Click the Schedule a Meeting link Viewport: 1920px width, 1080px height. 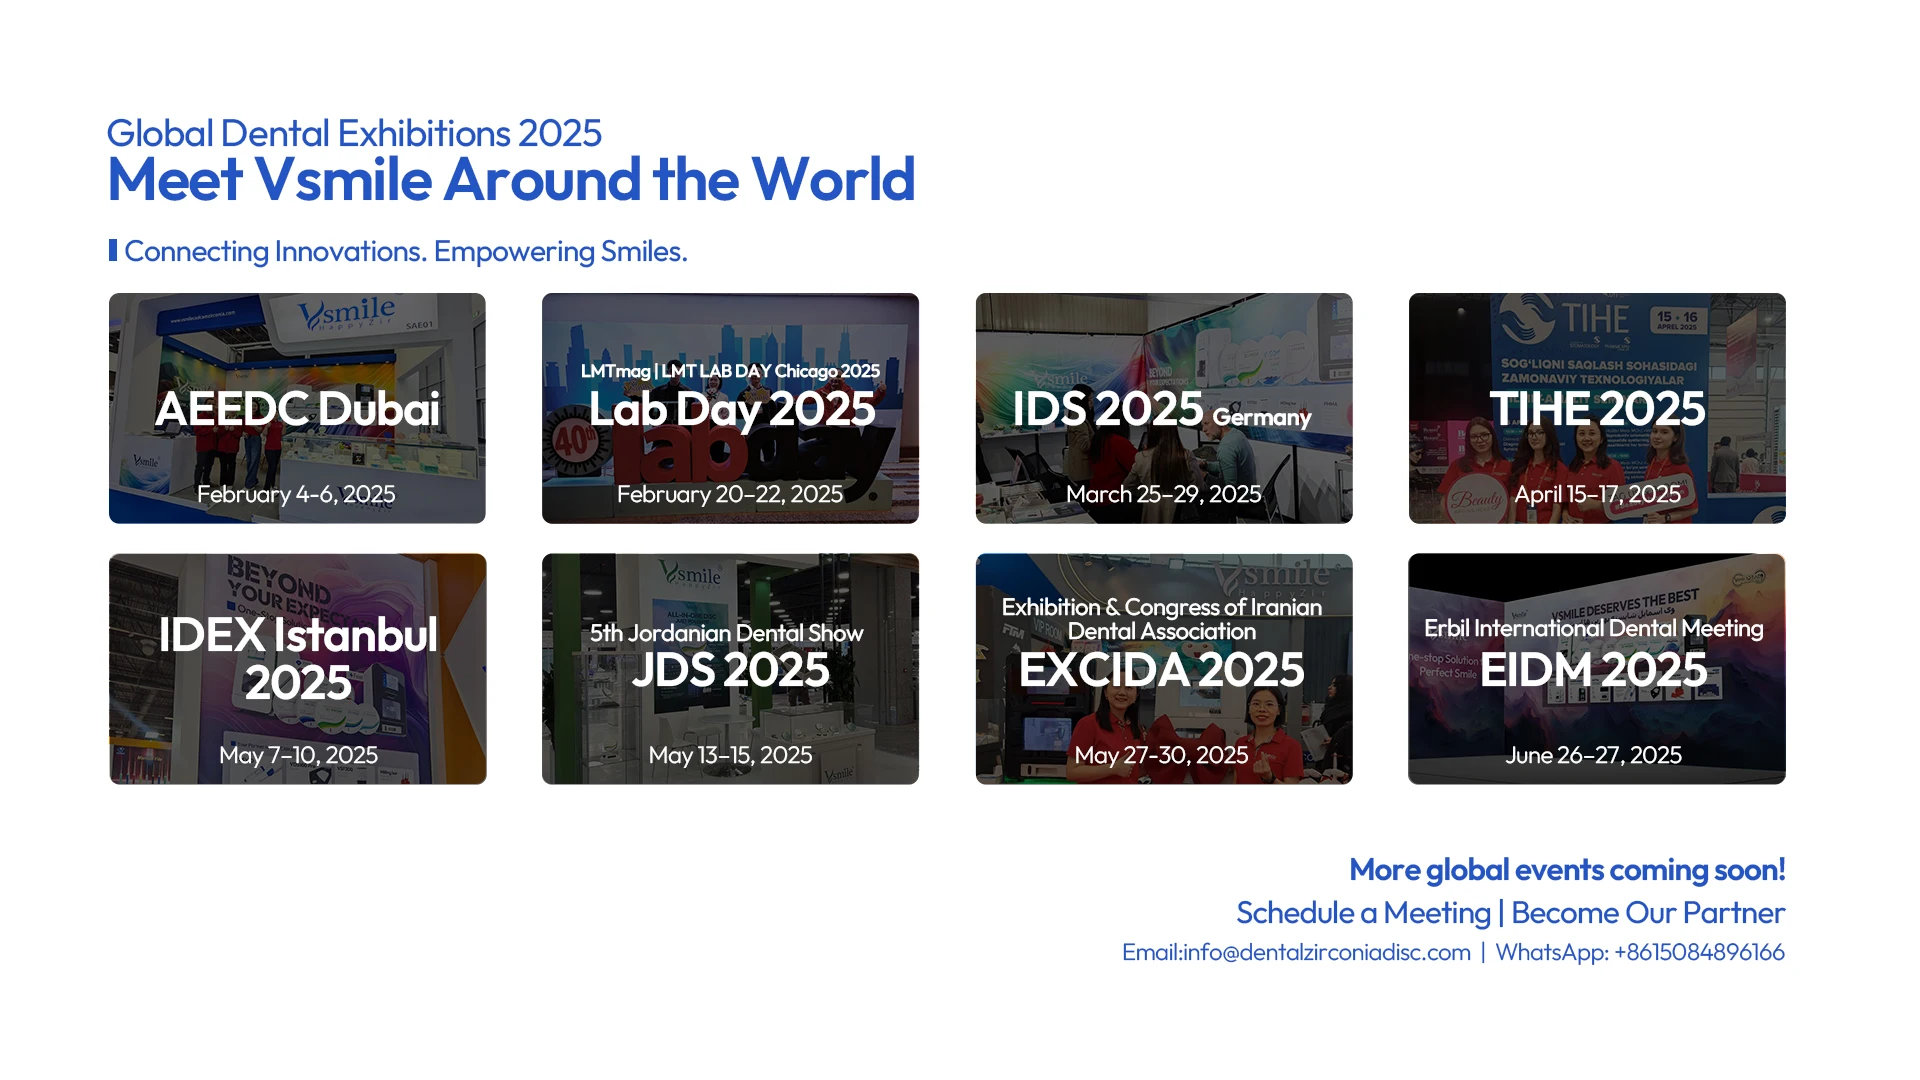point(1363,913)
